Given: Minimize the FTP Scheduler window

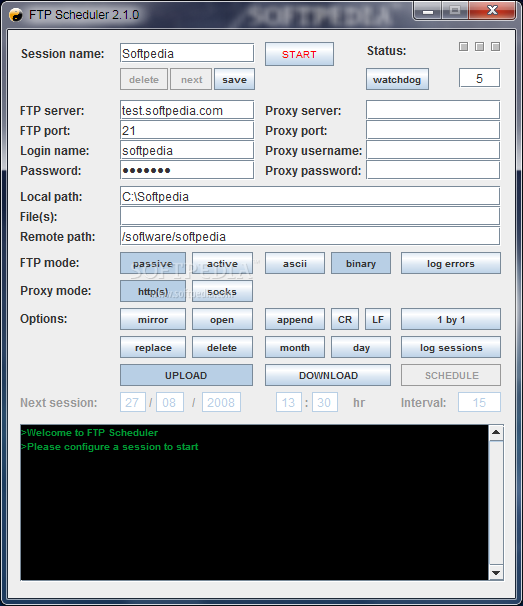Looking at the screenshot, I should click(428, 11).
